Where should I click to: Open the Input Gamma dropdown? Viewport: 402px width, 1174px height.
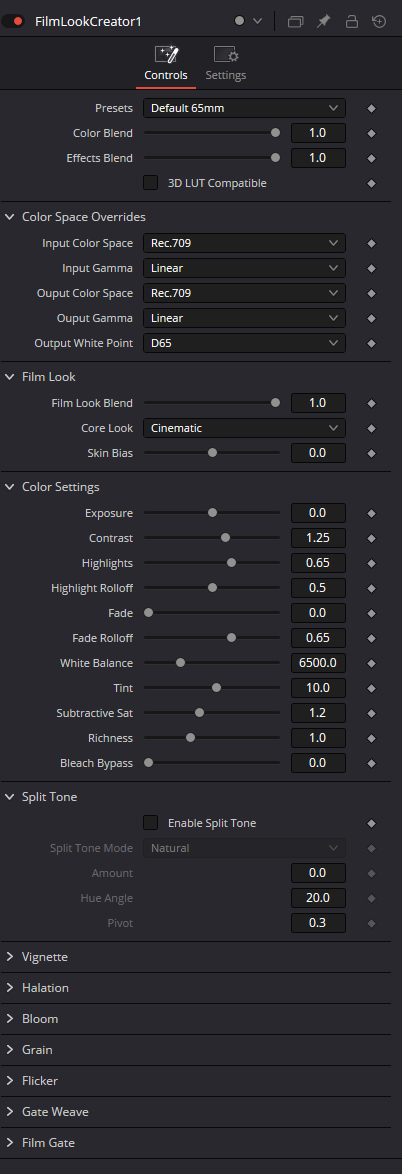244,268
